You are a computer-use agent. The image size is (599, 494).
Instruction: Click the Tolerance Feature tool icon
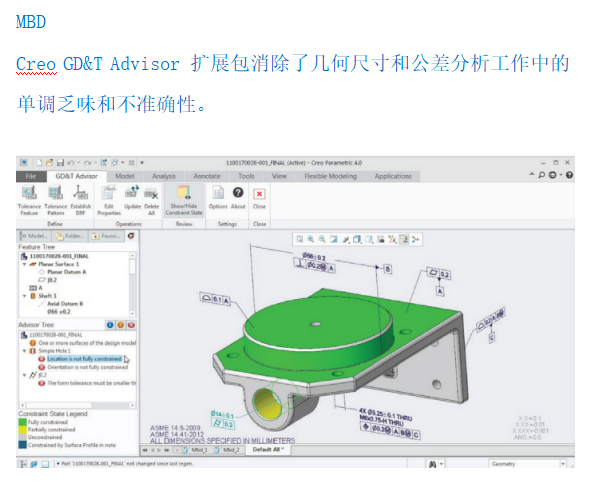click(29, 193)
